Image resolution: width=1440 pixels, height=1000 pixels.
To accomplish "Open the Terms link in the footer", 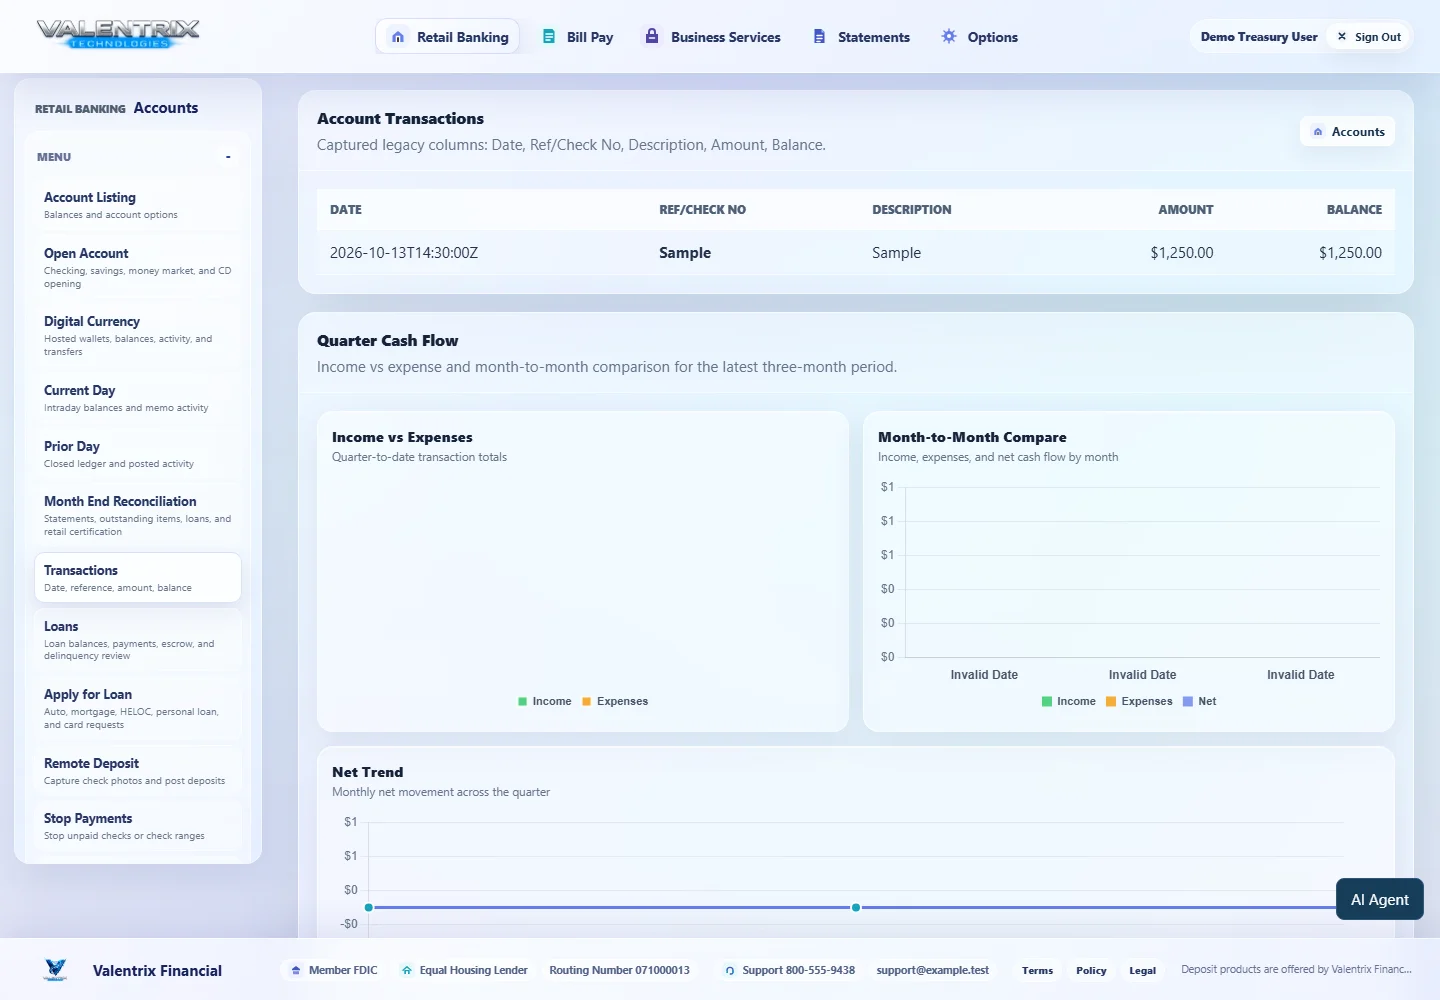I will (x=1037, y=970).
